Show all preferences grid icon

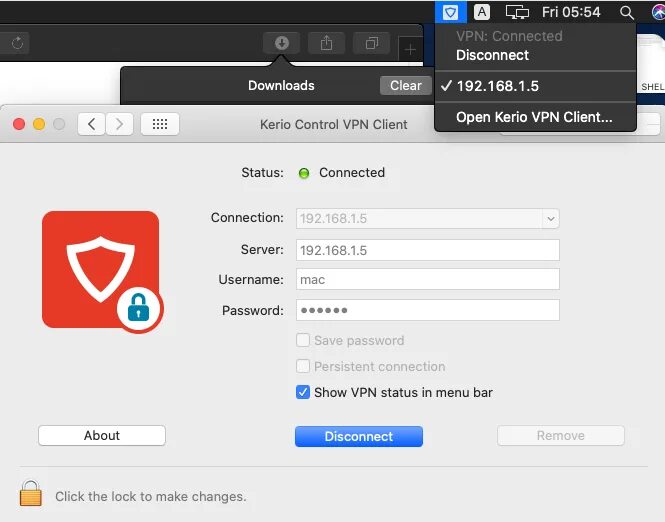click(159, 124)
